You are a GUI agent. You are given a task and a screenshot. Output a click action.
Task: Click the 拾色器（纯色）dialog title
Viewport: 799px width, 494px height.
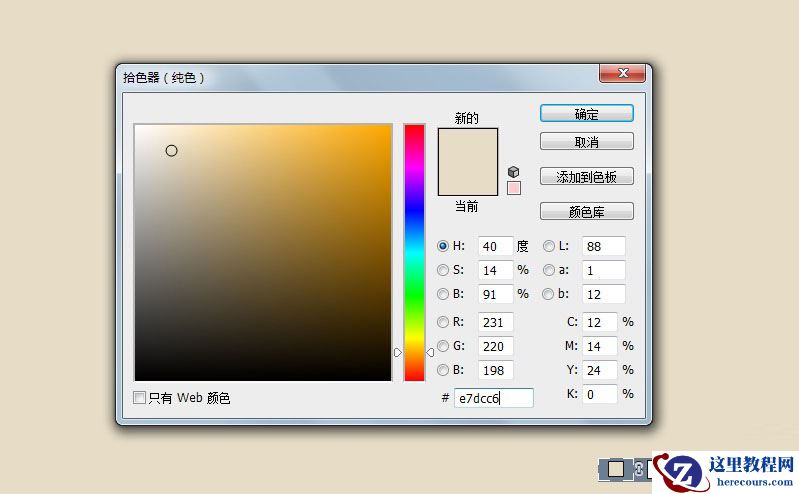[164, 77]
